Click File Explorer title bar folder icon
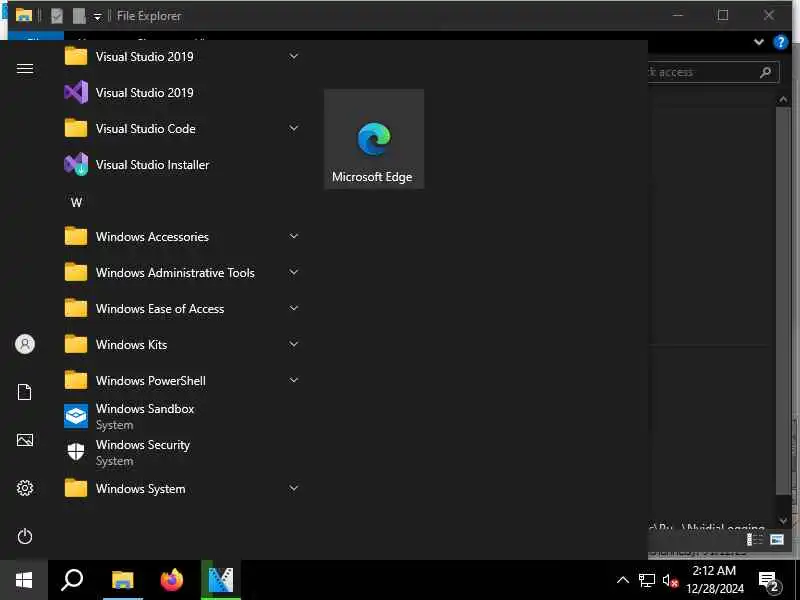This screenshot has width=800, height=600. (x=23, y=16)
